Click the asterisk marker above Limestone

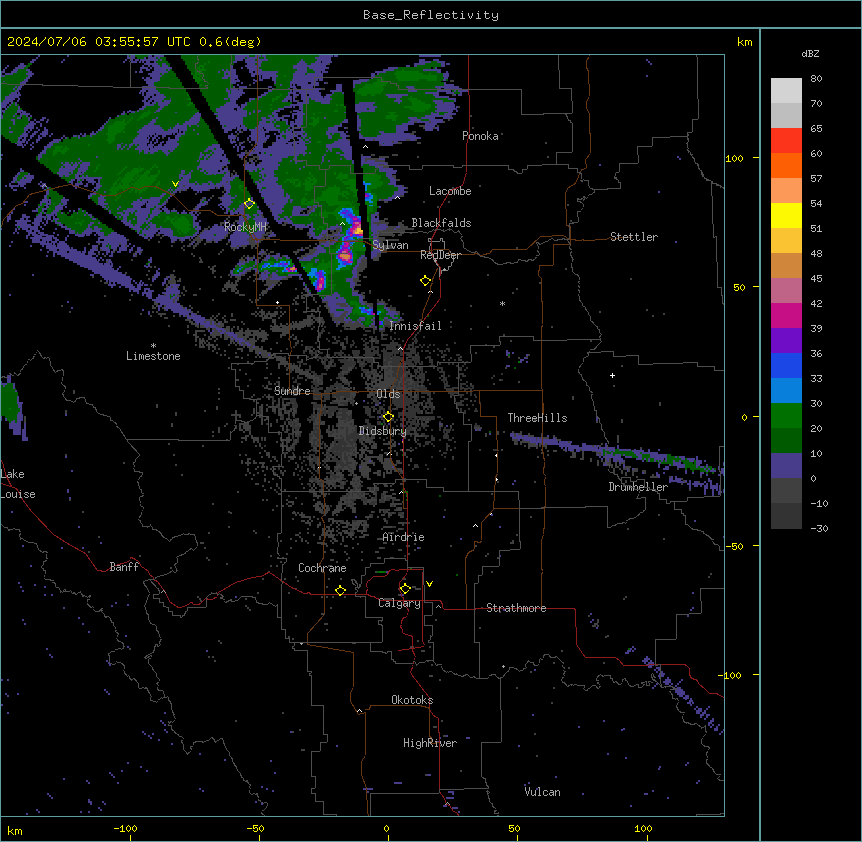153,346
